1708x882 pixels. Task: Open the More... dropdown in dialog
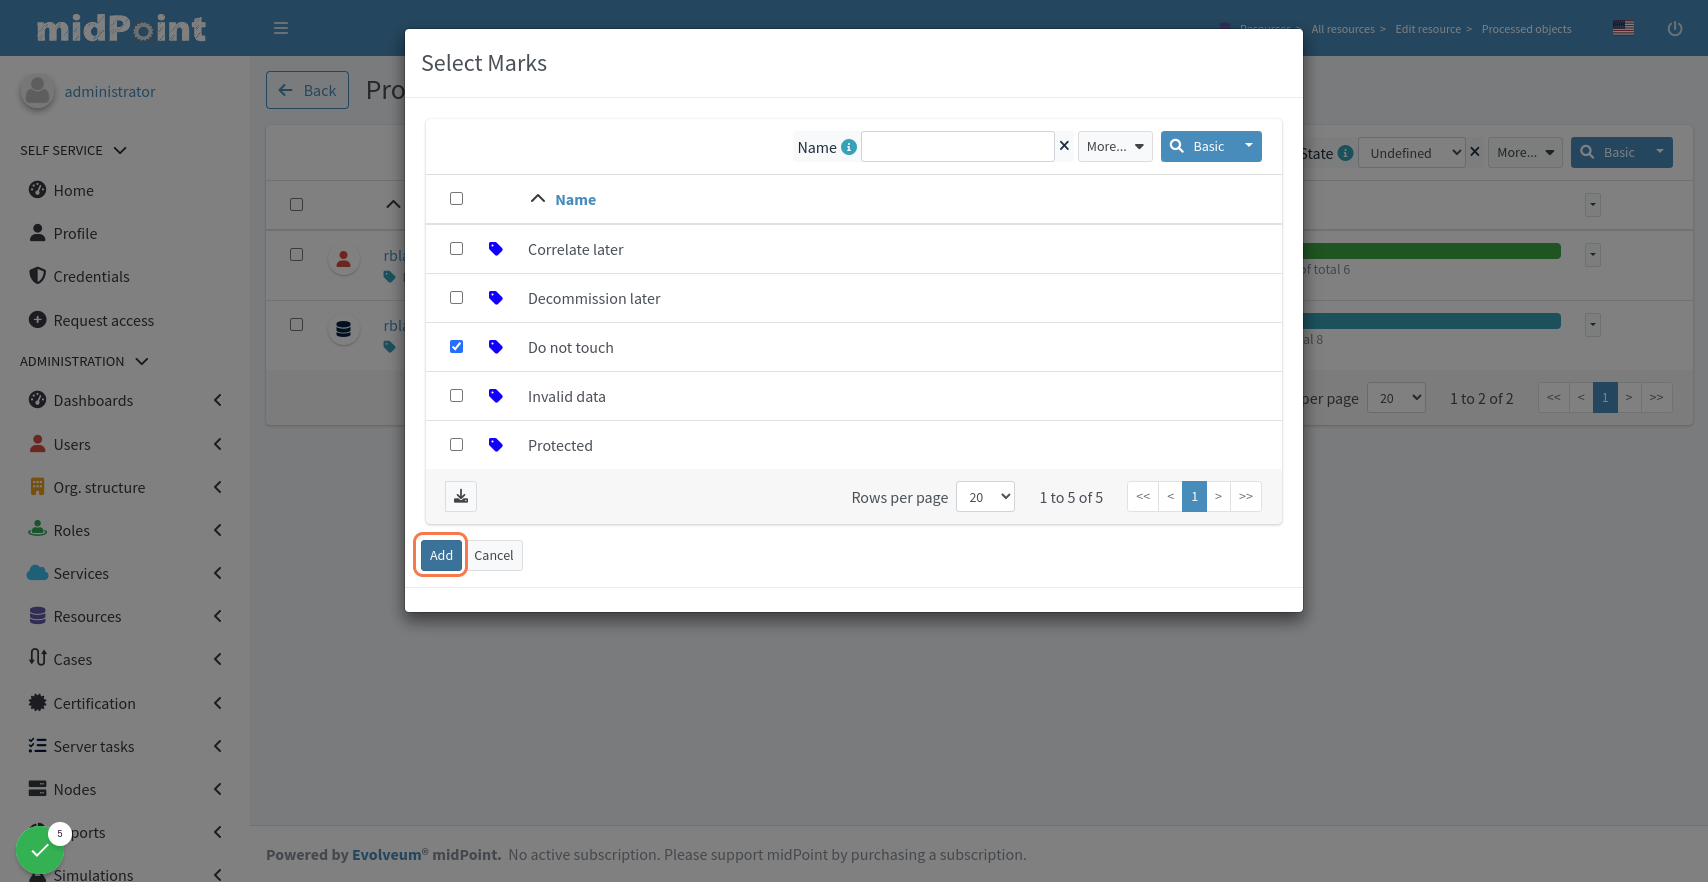point(1115,146)
